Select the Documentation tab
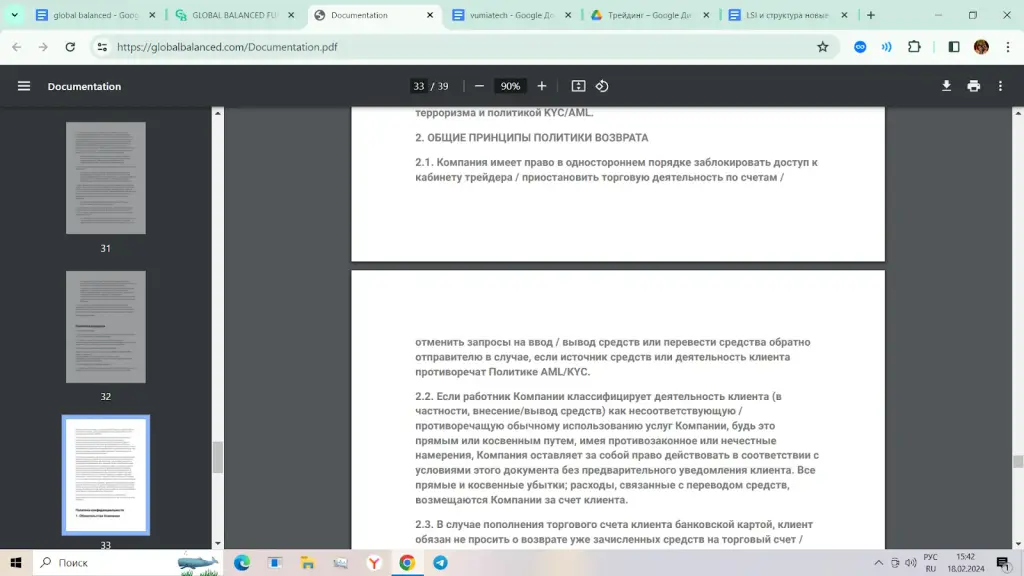 point(374,15)
